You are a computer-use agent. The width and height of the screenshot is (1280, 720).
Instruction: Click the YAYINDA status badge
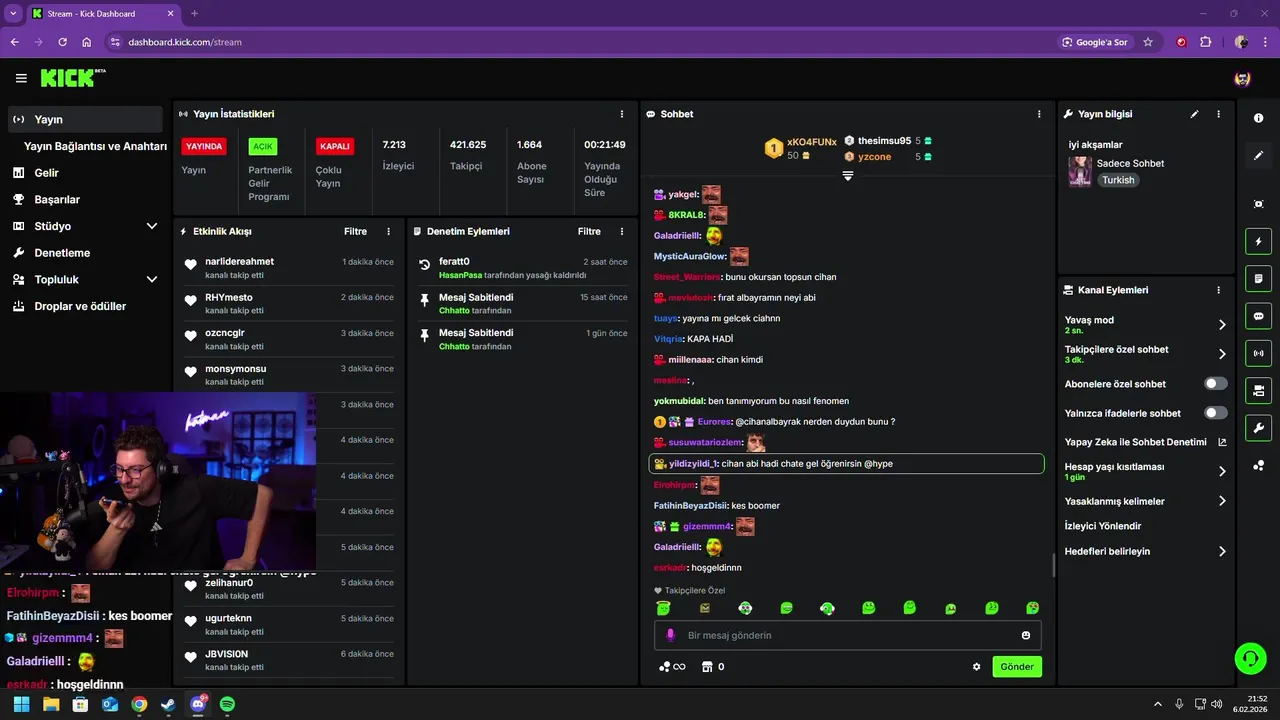[204, 146]
